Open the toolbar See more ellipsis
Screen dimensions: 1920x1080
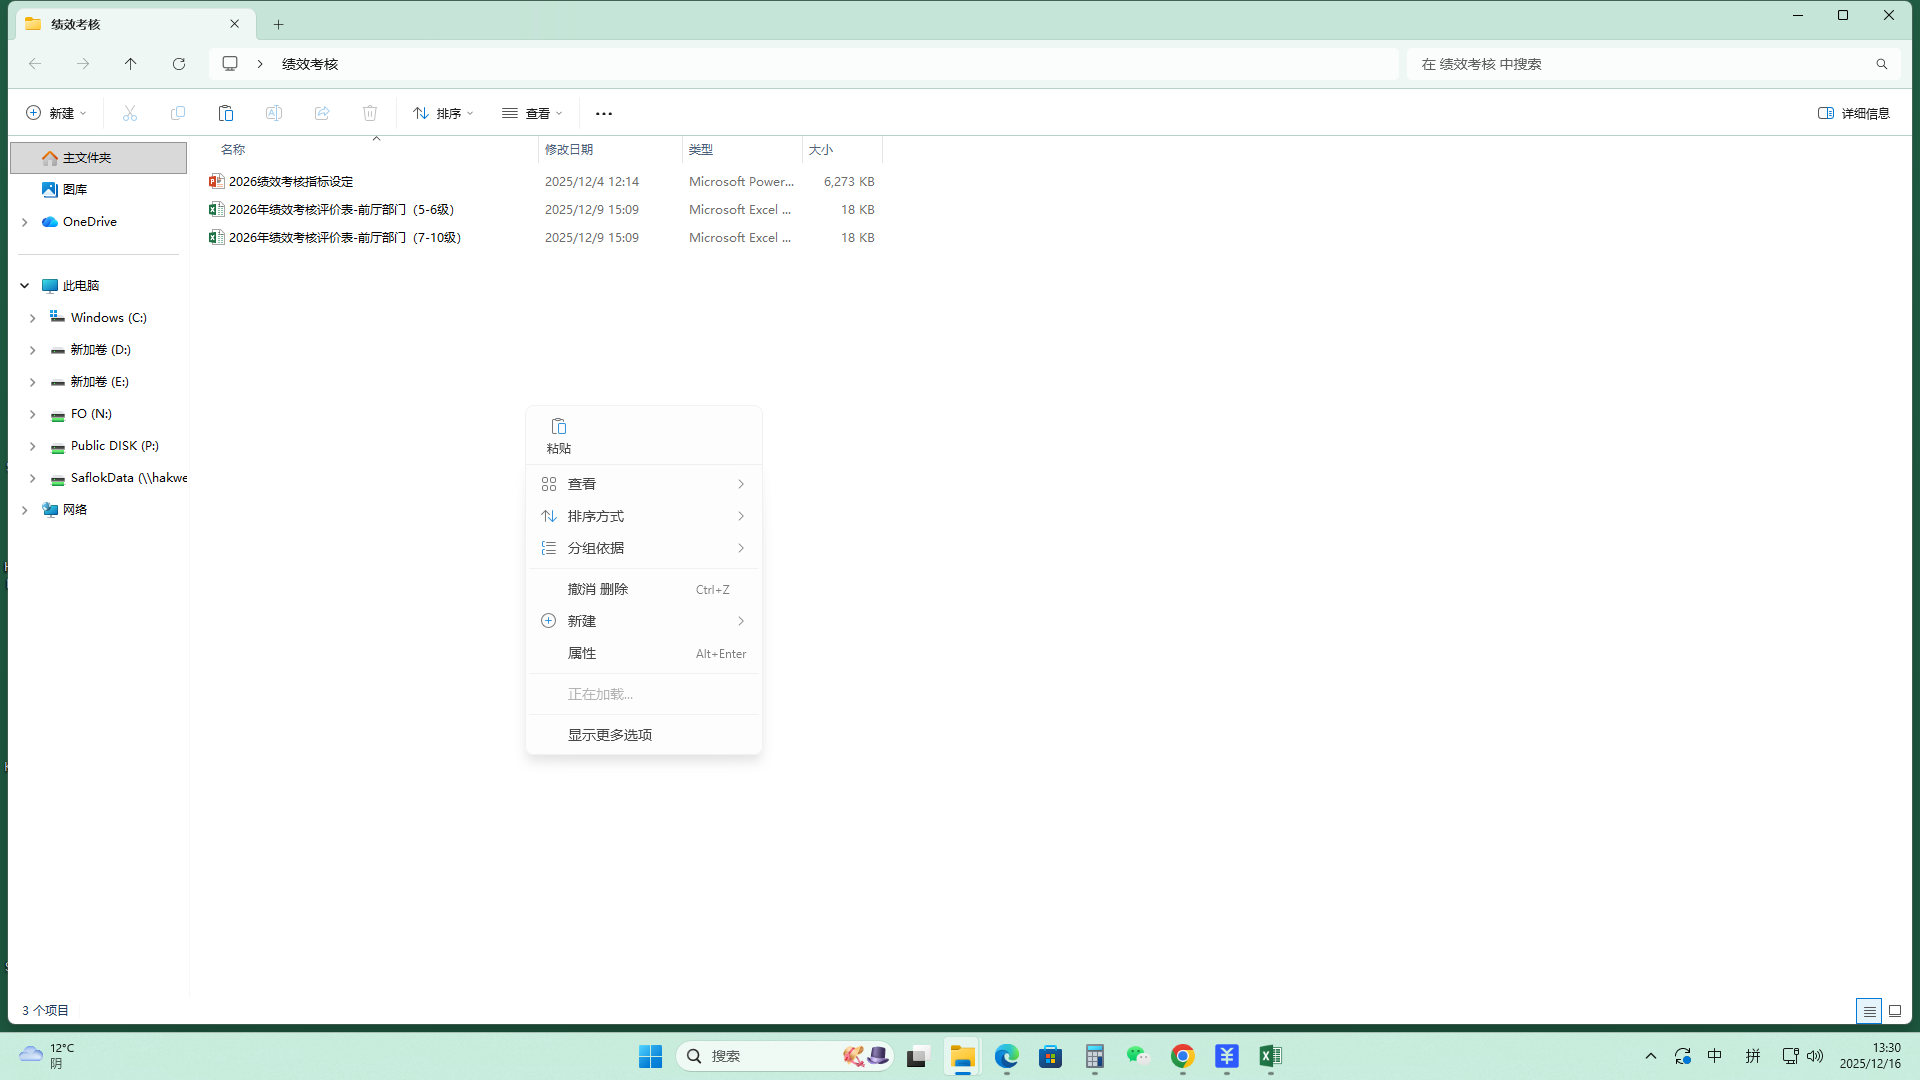coord(603,113)
